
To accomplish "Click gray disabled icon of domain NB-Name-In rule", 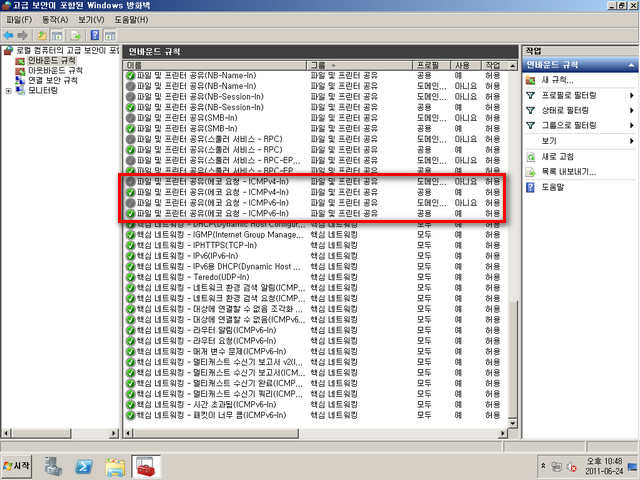I will [x=131, y=86].
